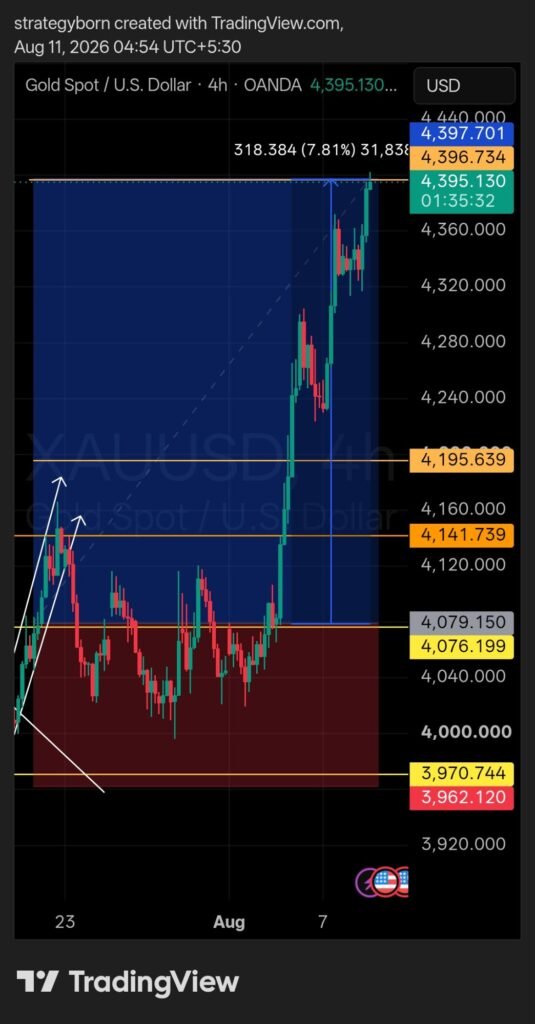Click the USD currency selector button

click(x=464, y=86)
